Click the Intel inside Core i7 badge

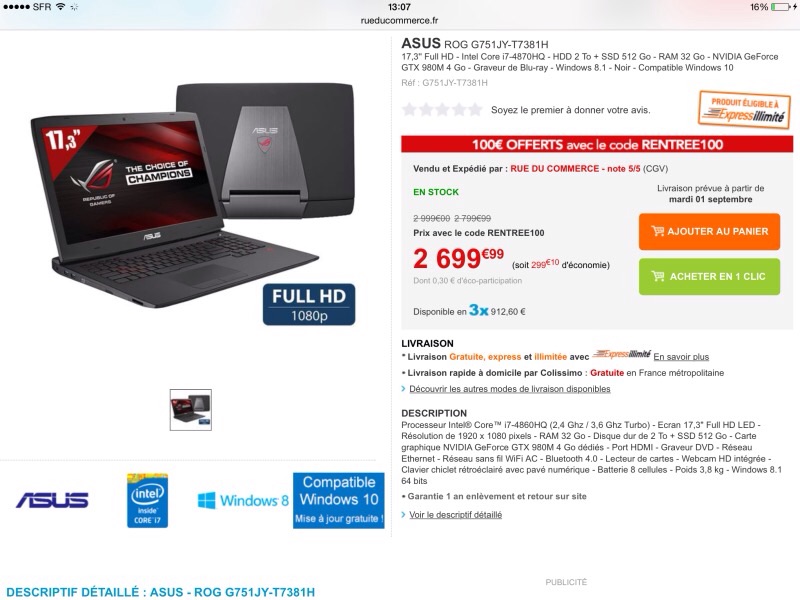tap(147, 500)
